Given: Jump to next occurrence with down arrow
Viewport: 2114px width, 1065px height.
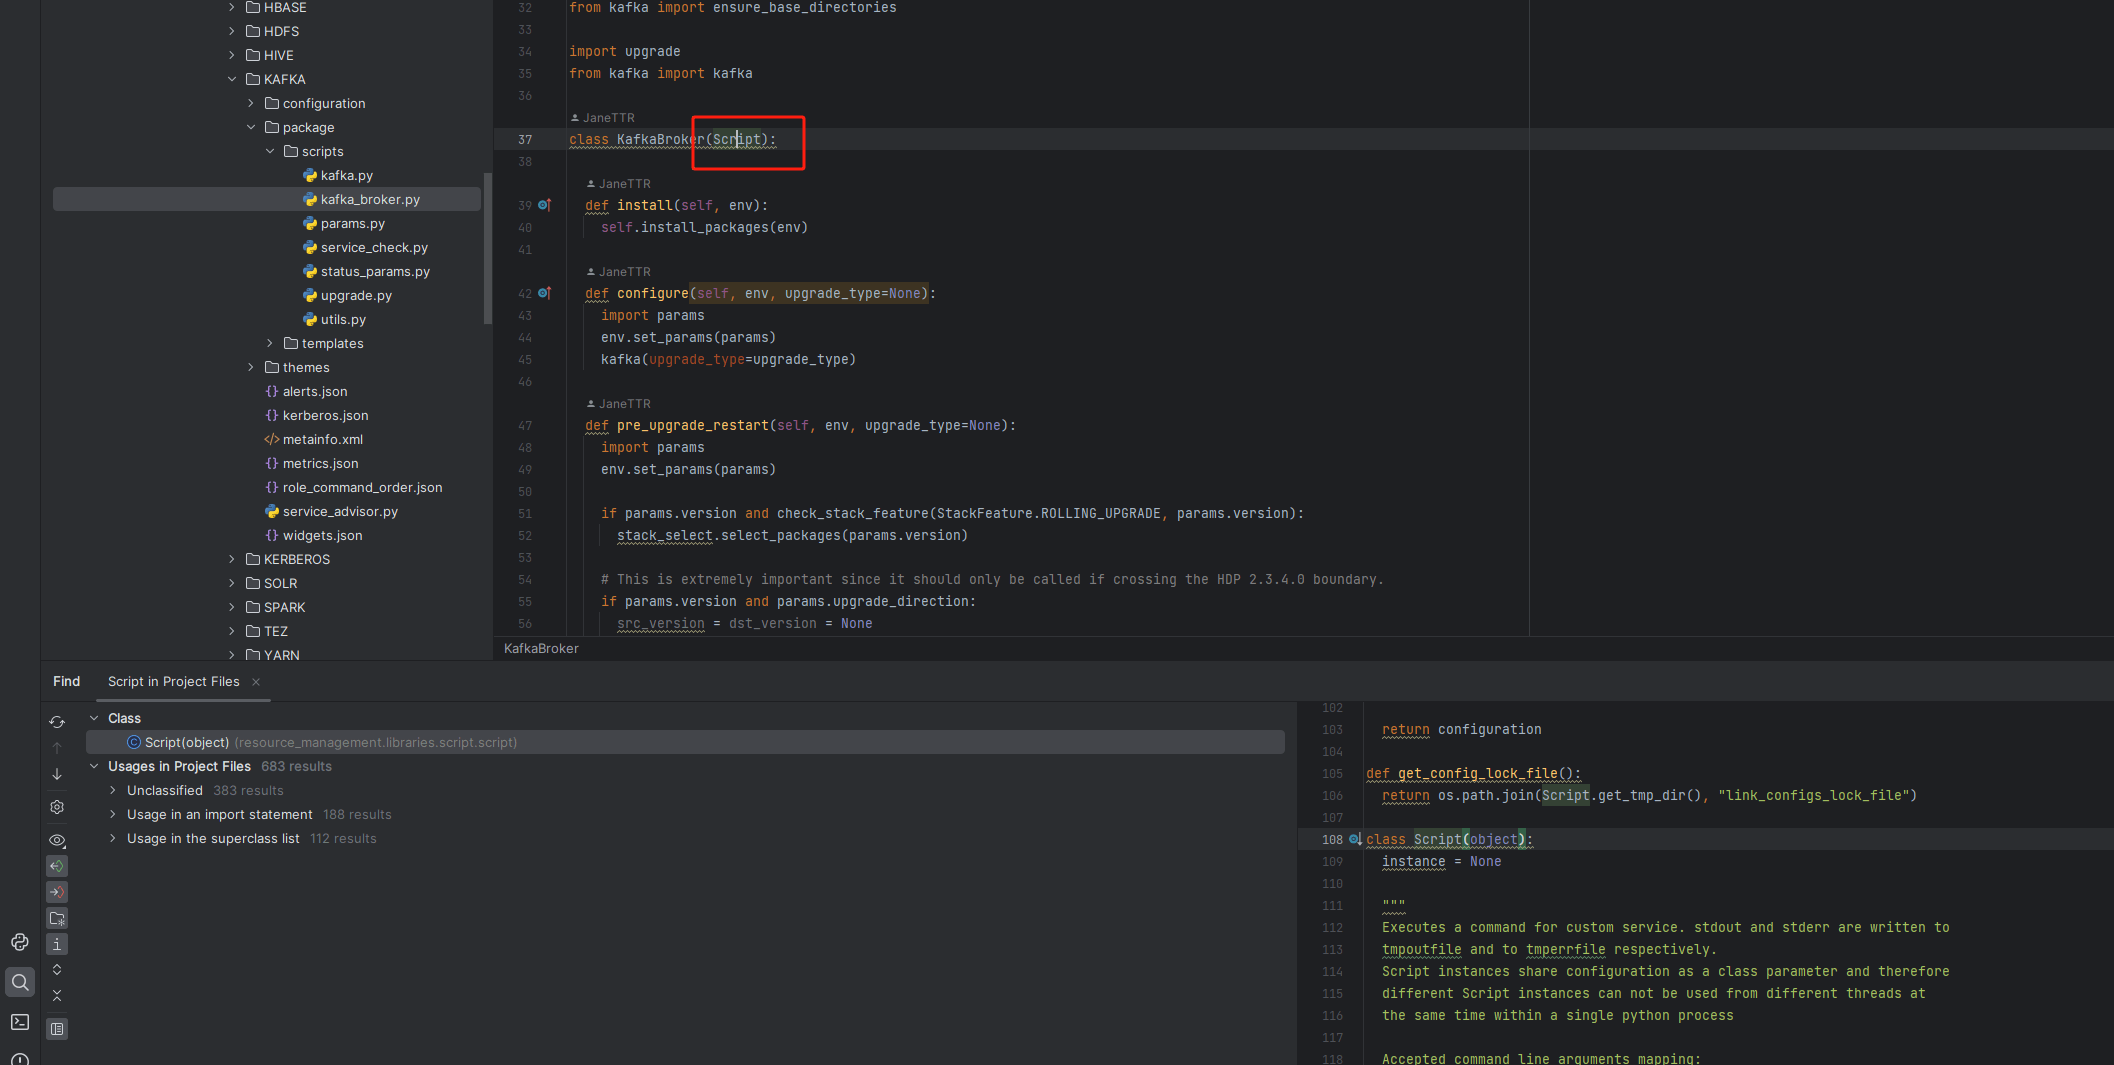Looking at the screenshot, I should [57, 774].
